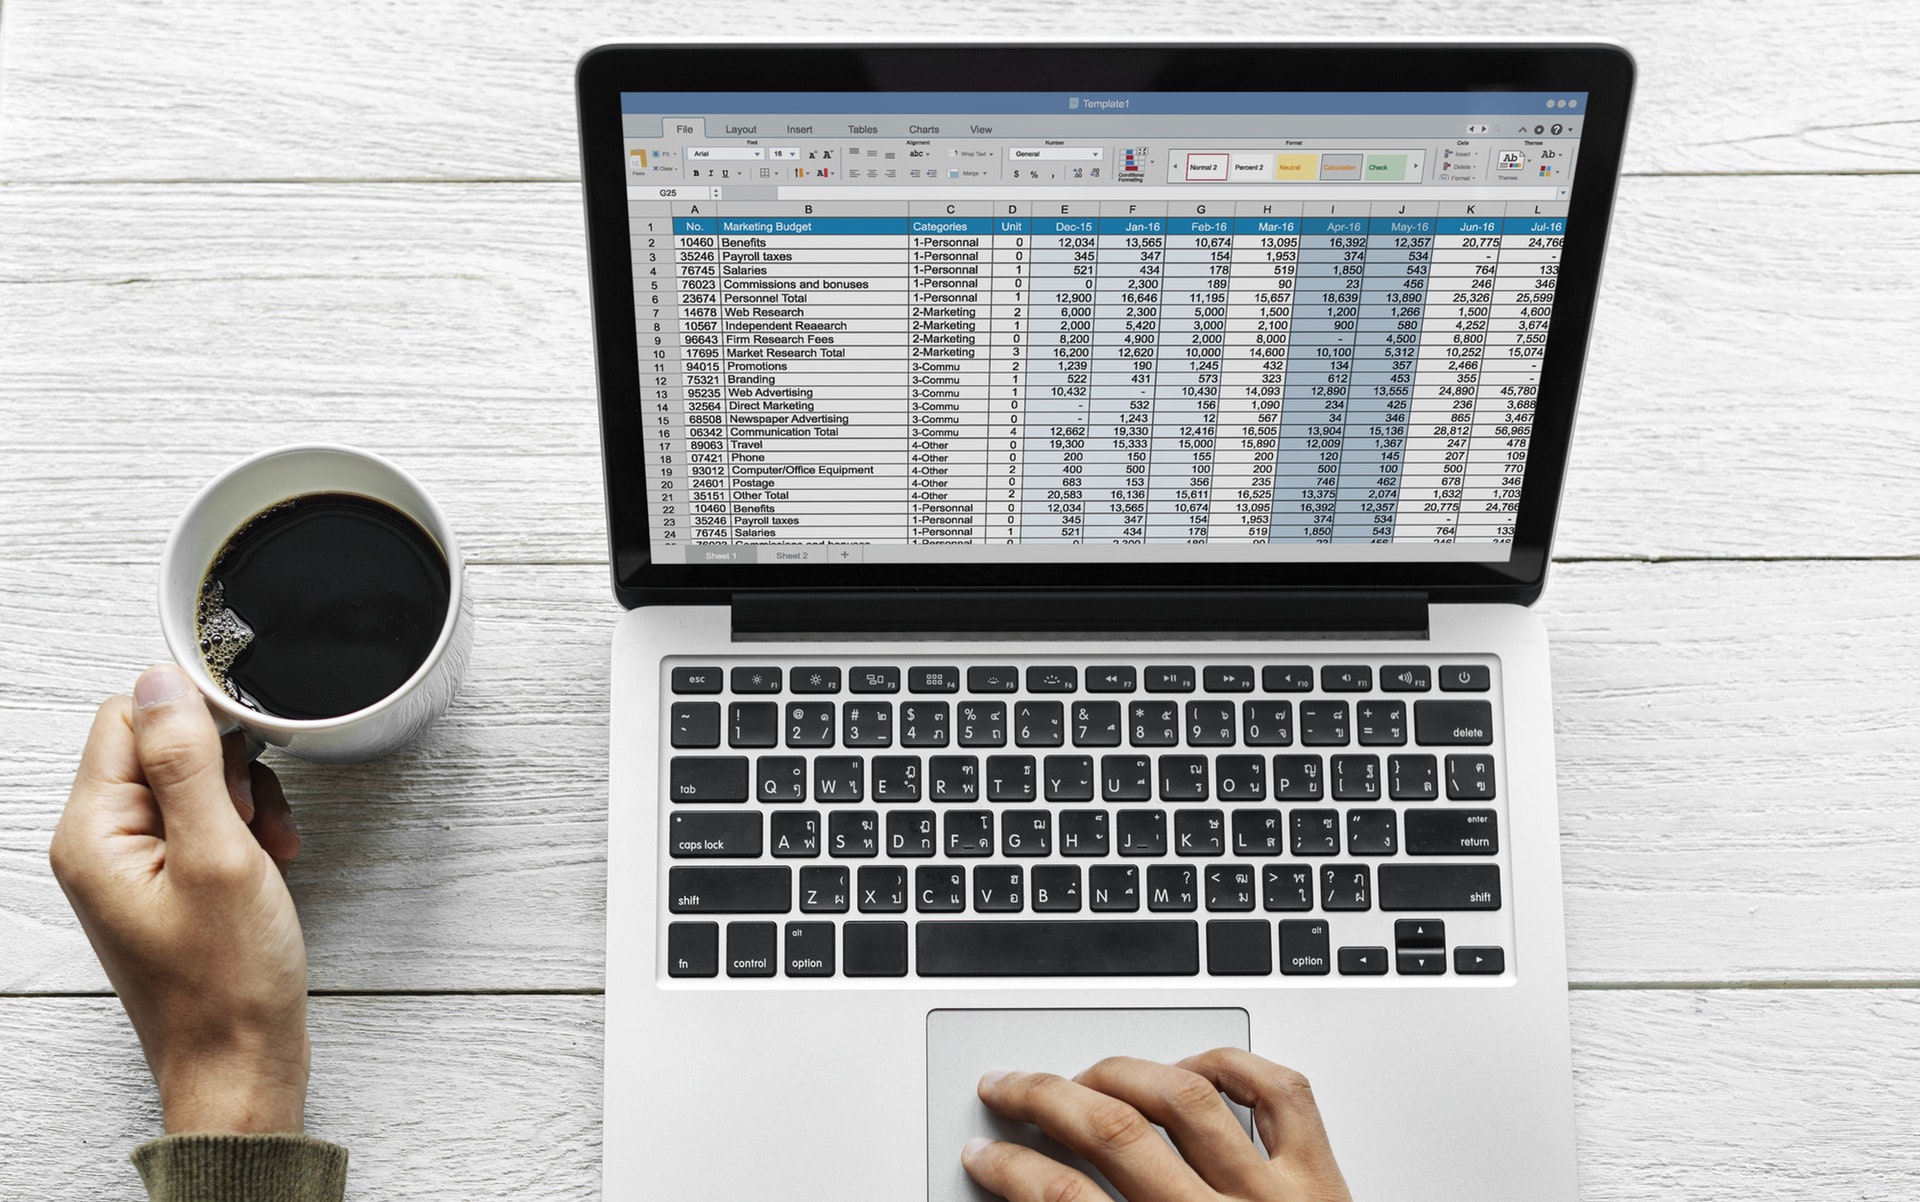Expand the Percent 2 cell style dropdown
The width and height of the screenshot is (1920, 1202).
(x=1251, y=165)
